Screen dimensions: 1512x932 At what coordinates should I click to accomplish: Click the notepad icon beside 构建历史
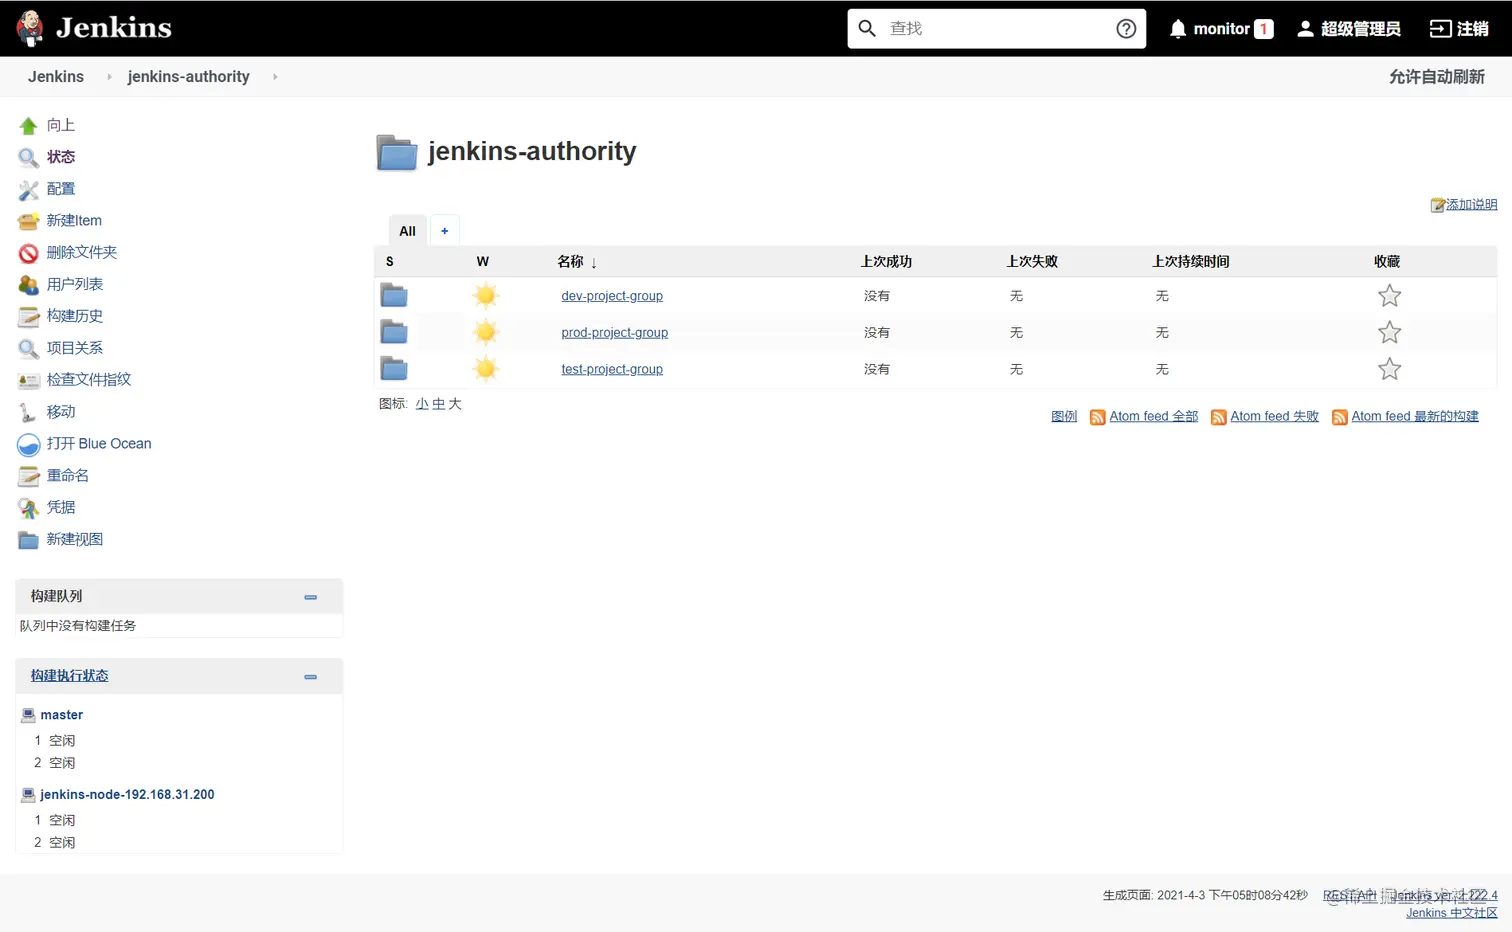click(28, 317)
